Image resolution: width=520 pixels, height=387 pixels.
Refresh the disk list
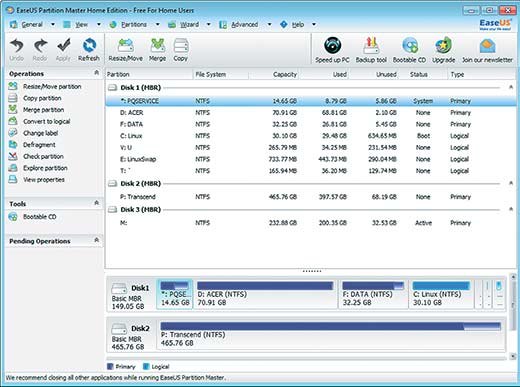(89, 49)
